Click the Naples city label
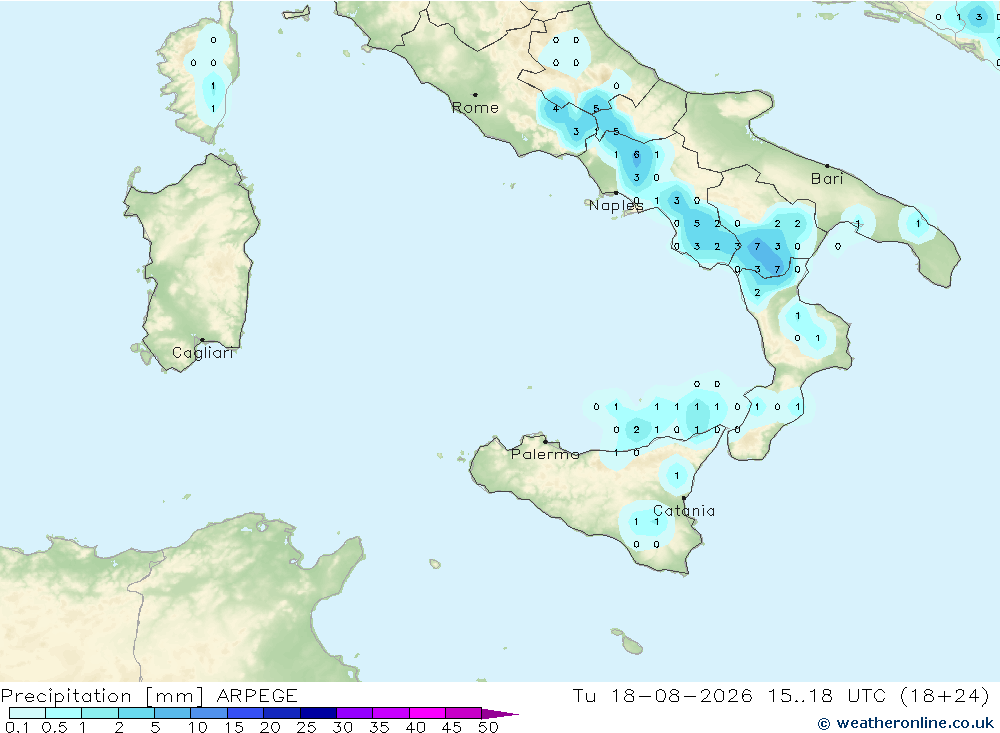1000x733 pixels. (x=615, y=205)
